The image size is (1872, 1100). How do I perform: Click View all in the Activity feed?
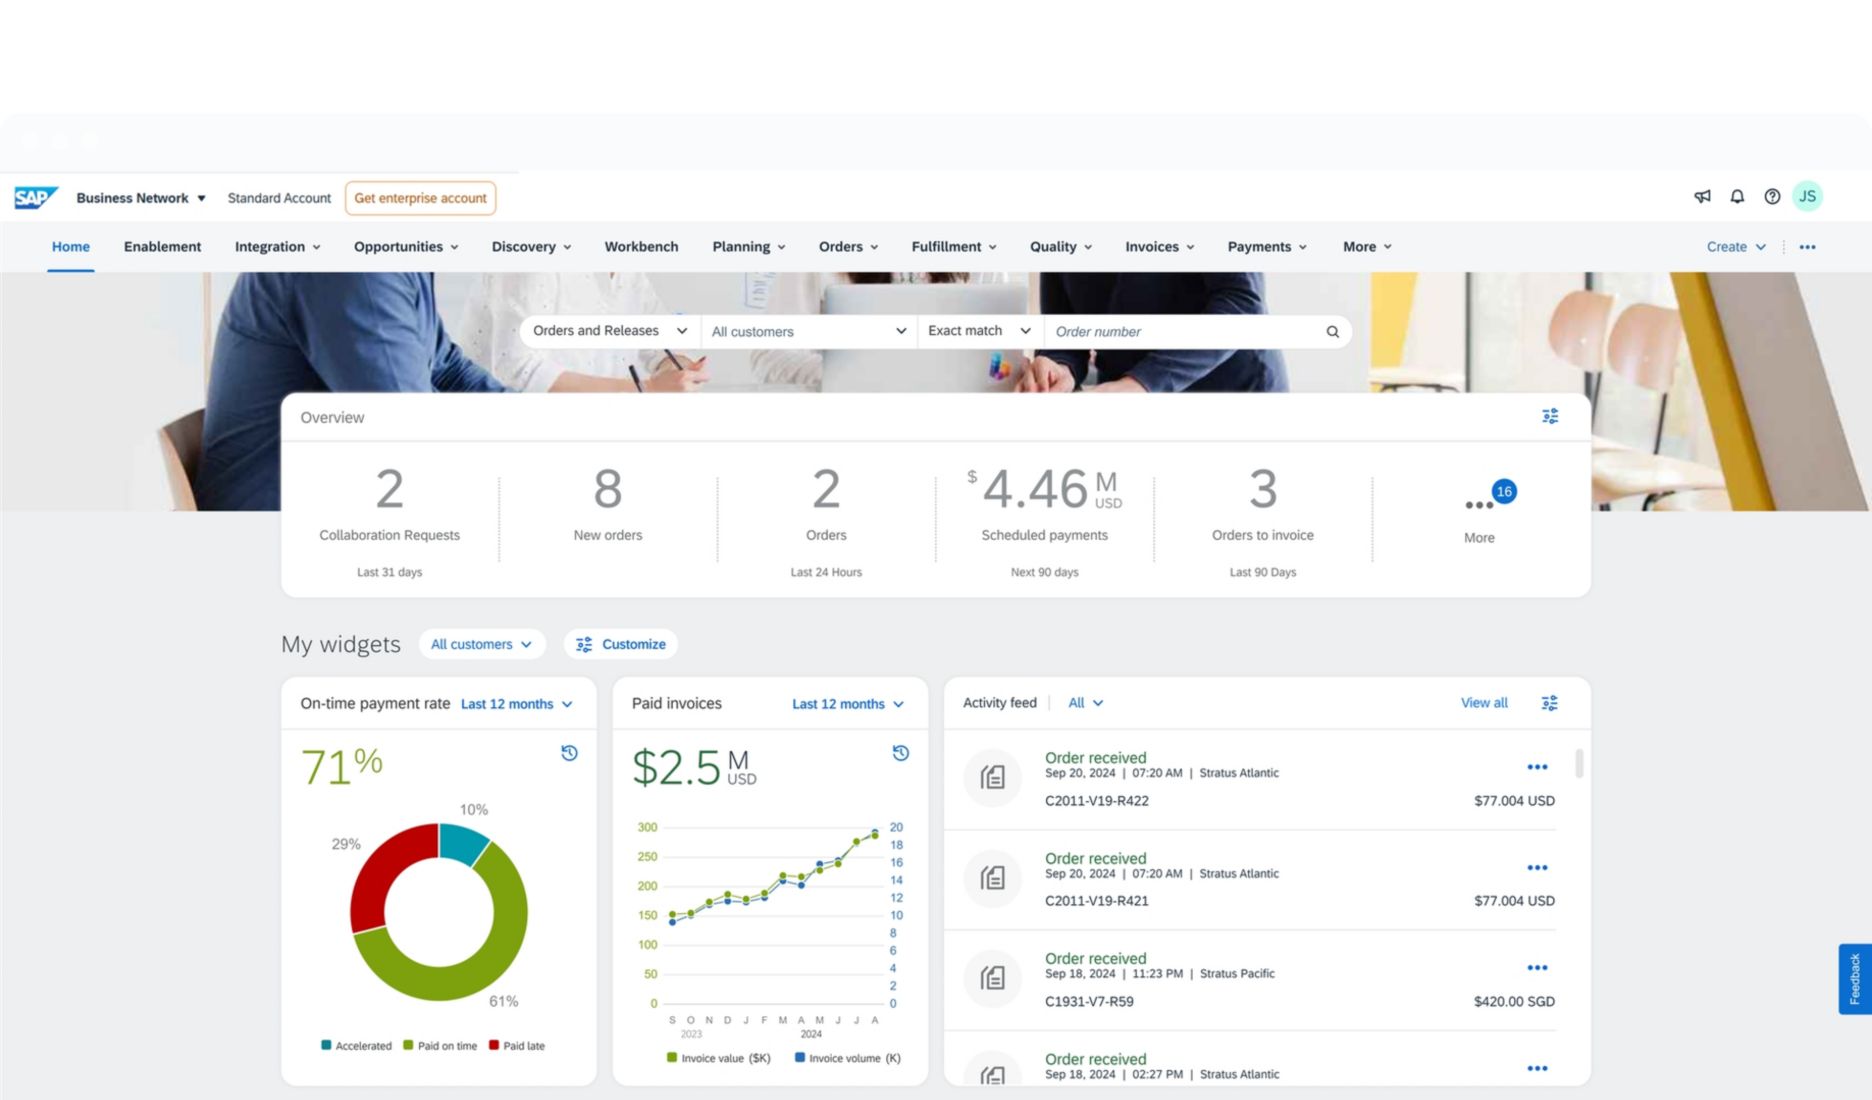click(x=1483, y=703)
